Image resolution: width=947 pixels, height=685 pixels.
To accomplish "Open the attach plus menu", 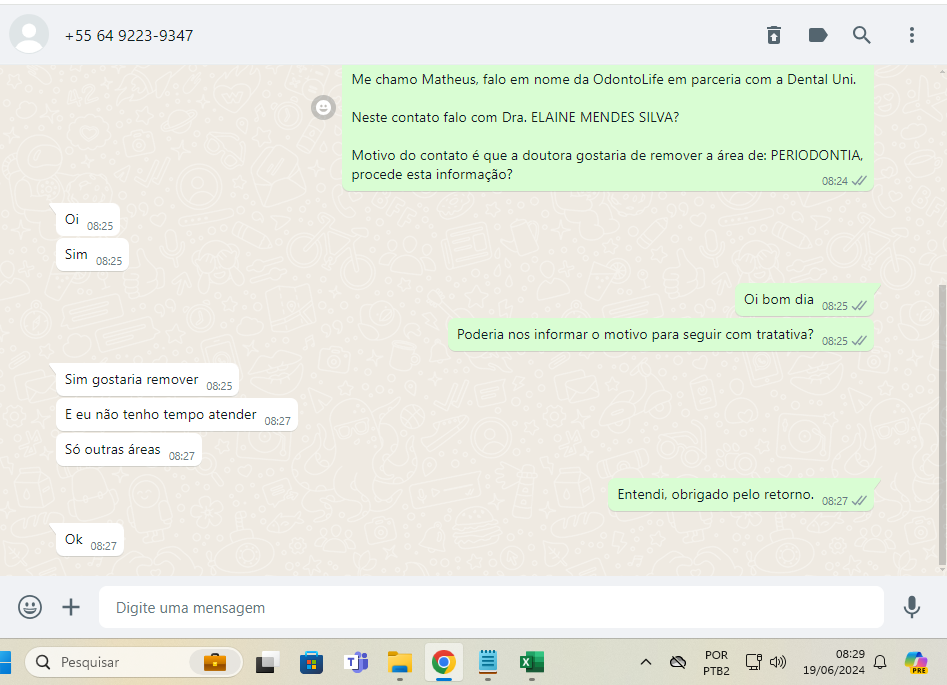I will [71, 607].
